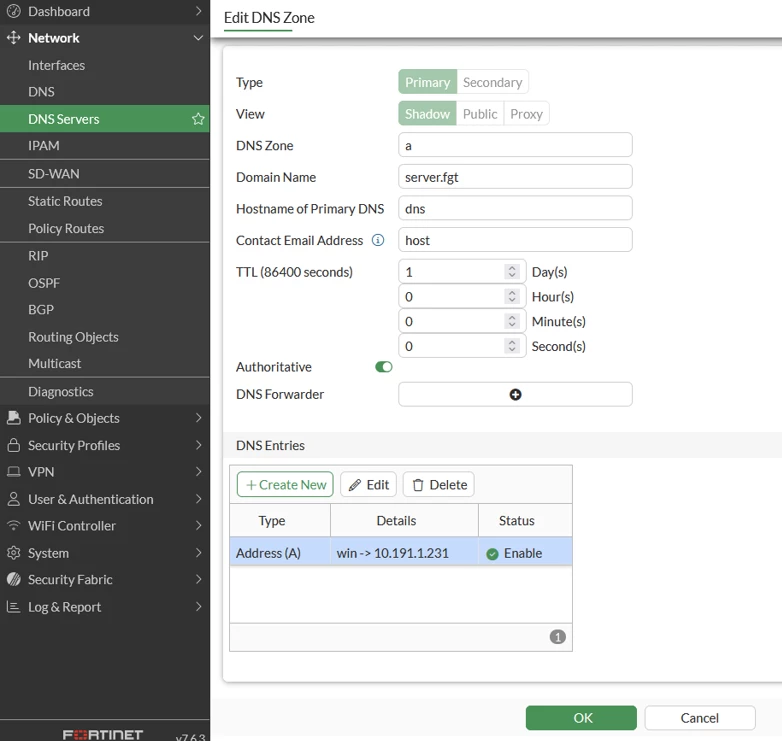Click the VPN laptop icon
Viewport: 782px width, 741px height.
[14, 472]
